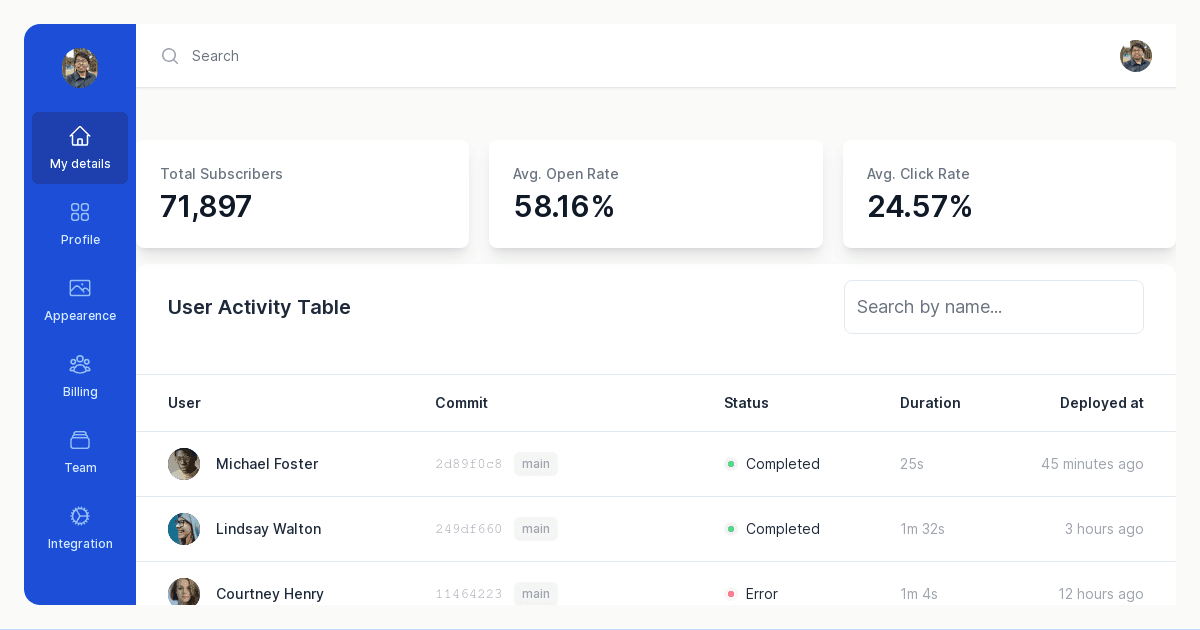1200x630 pixels.
Task: Click Courtney Henry's Error status
Action: (x=761, y=594)
